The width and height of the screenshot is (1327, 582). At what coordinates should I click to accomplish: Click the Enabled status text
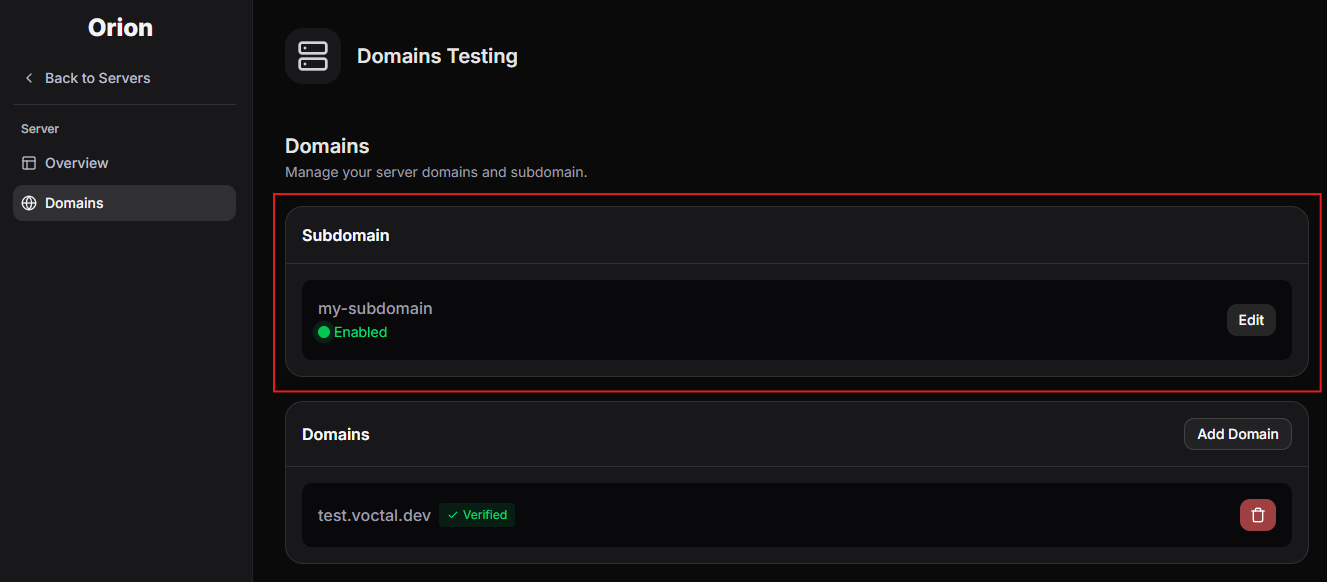click(x=360, y=332)
